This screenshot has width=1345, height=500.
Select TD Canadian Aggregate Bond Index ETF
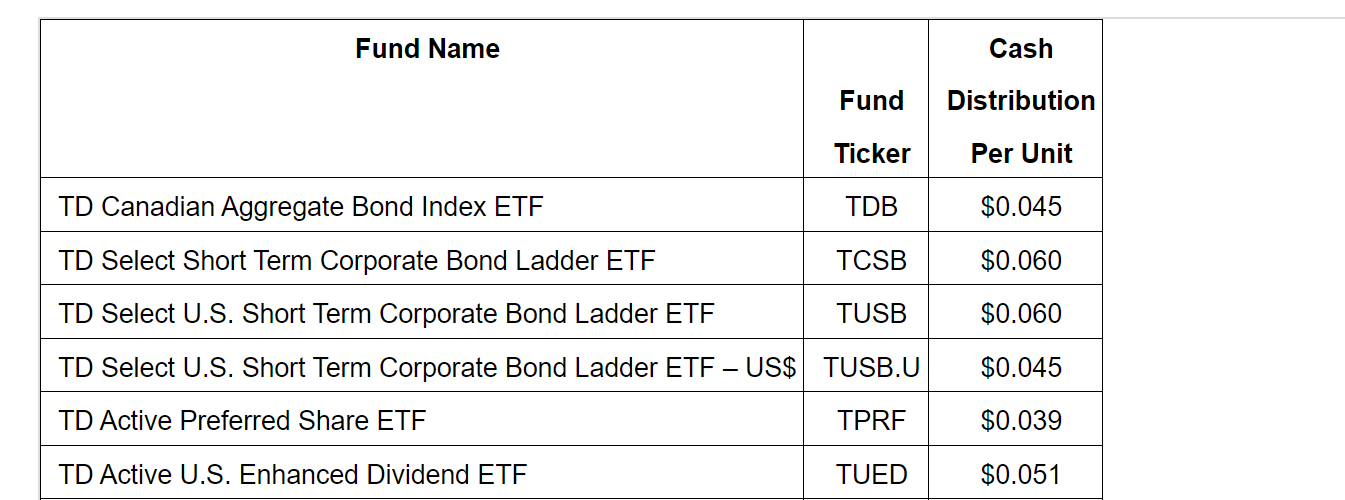click(301, 207)
